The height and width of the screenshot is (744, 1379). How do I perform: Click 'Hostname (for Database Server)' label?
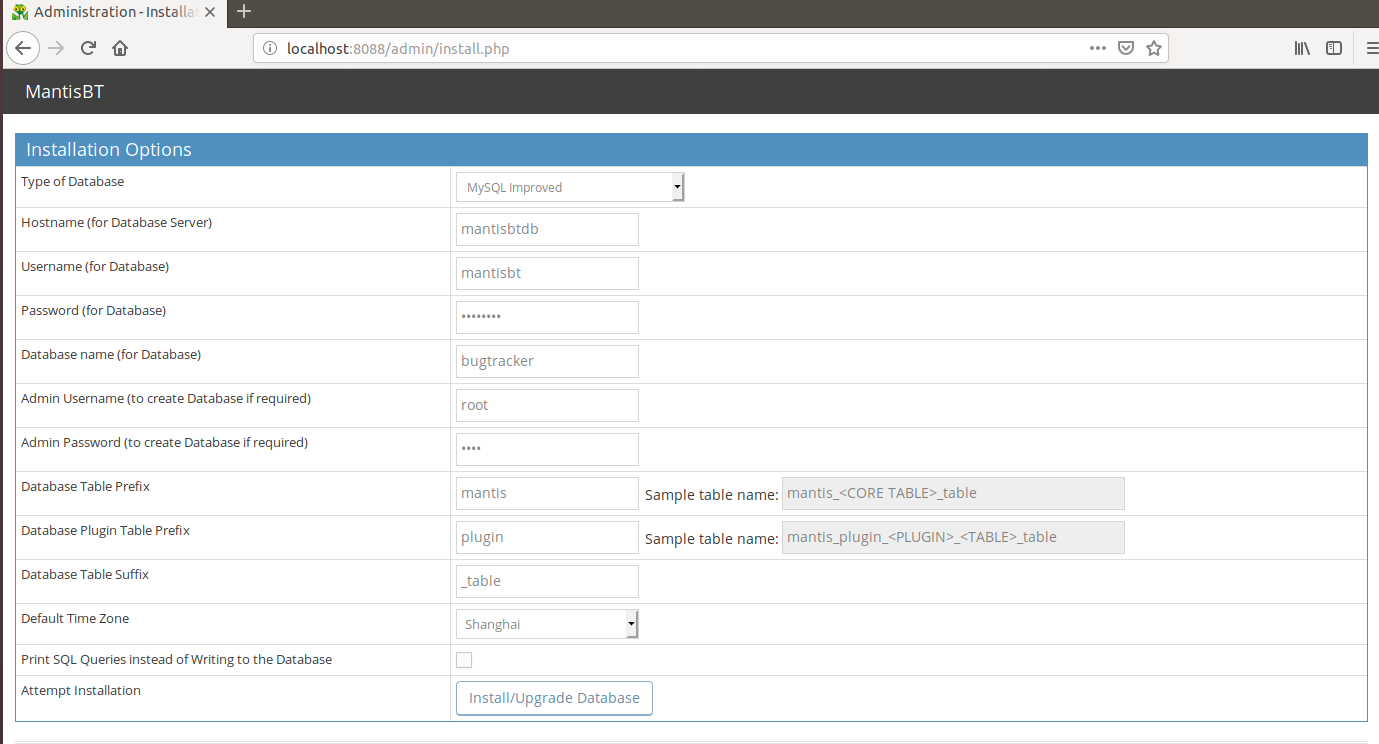[116, 222]
